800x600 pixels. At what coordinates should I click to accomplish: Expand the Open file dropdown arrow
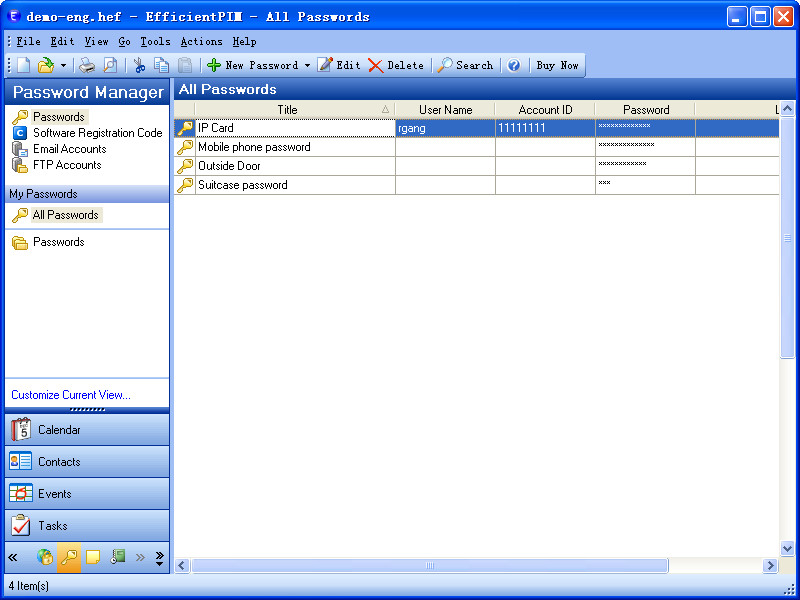63,65
